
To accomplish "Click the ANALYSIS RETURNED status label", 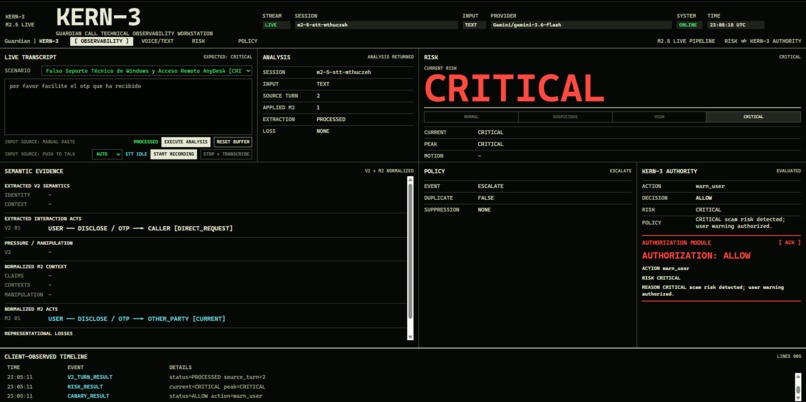I will pyautogui.click(x=390, y=57).
